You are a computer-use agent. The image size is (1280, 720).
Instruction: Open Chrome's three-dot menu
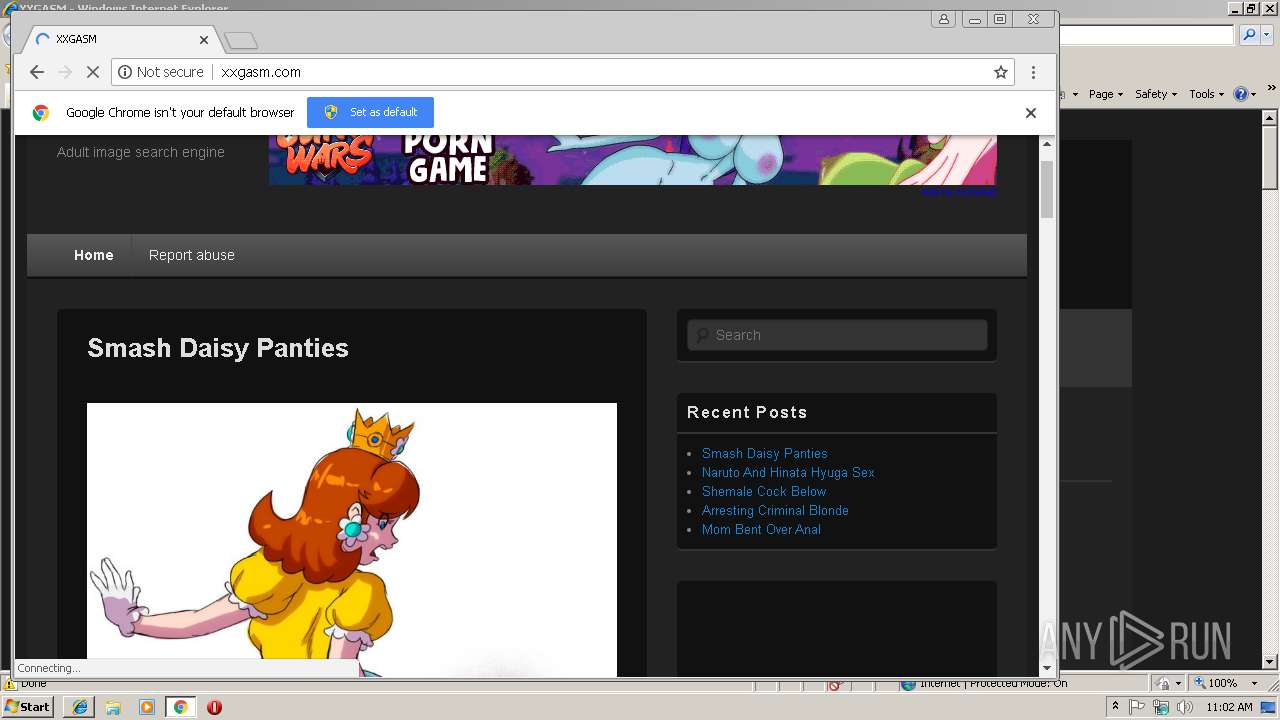click(x=1033, y=72)
